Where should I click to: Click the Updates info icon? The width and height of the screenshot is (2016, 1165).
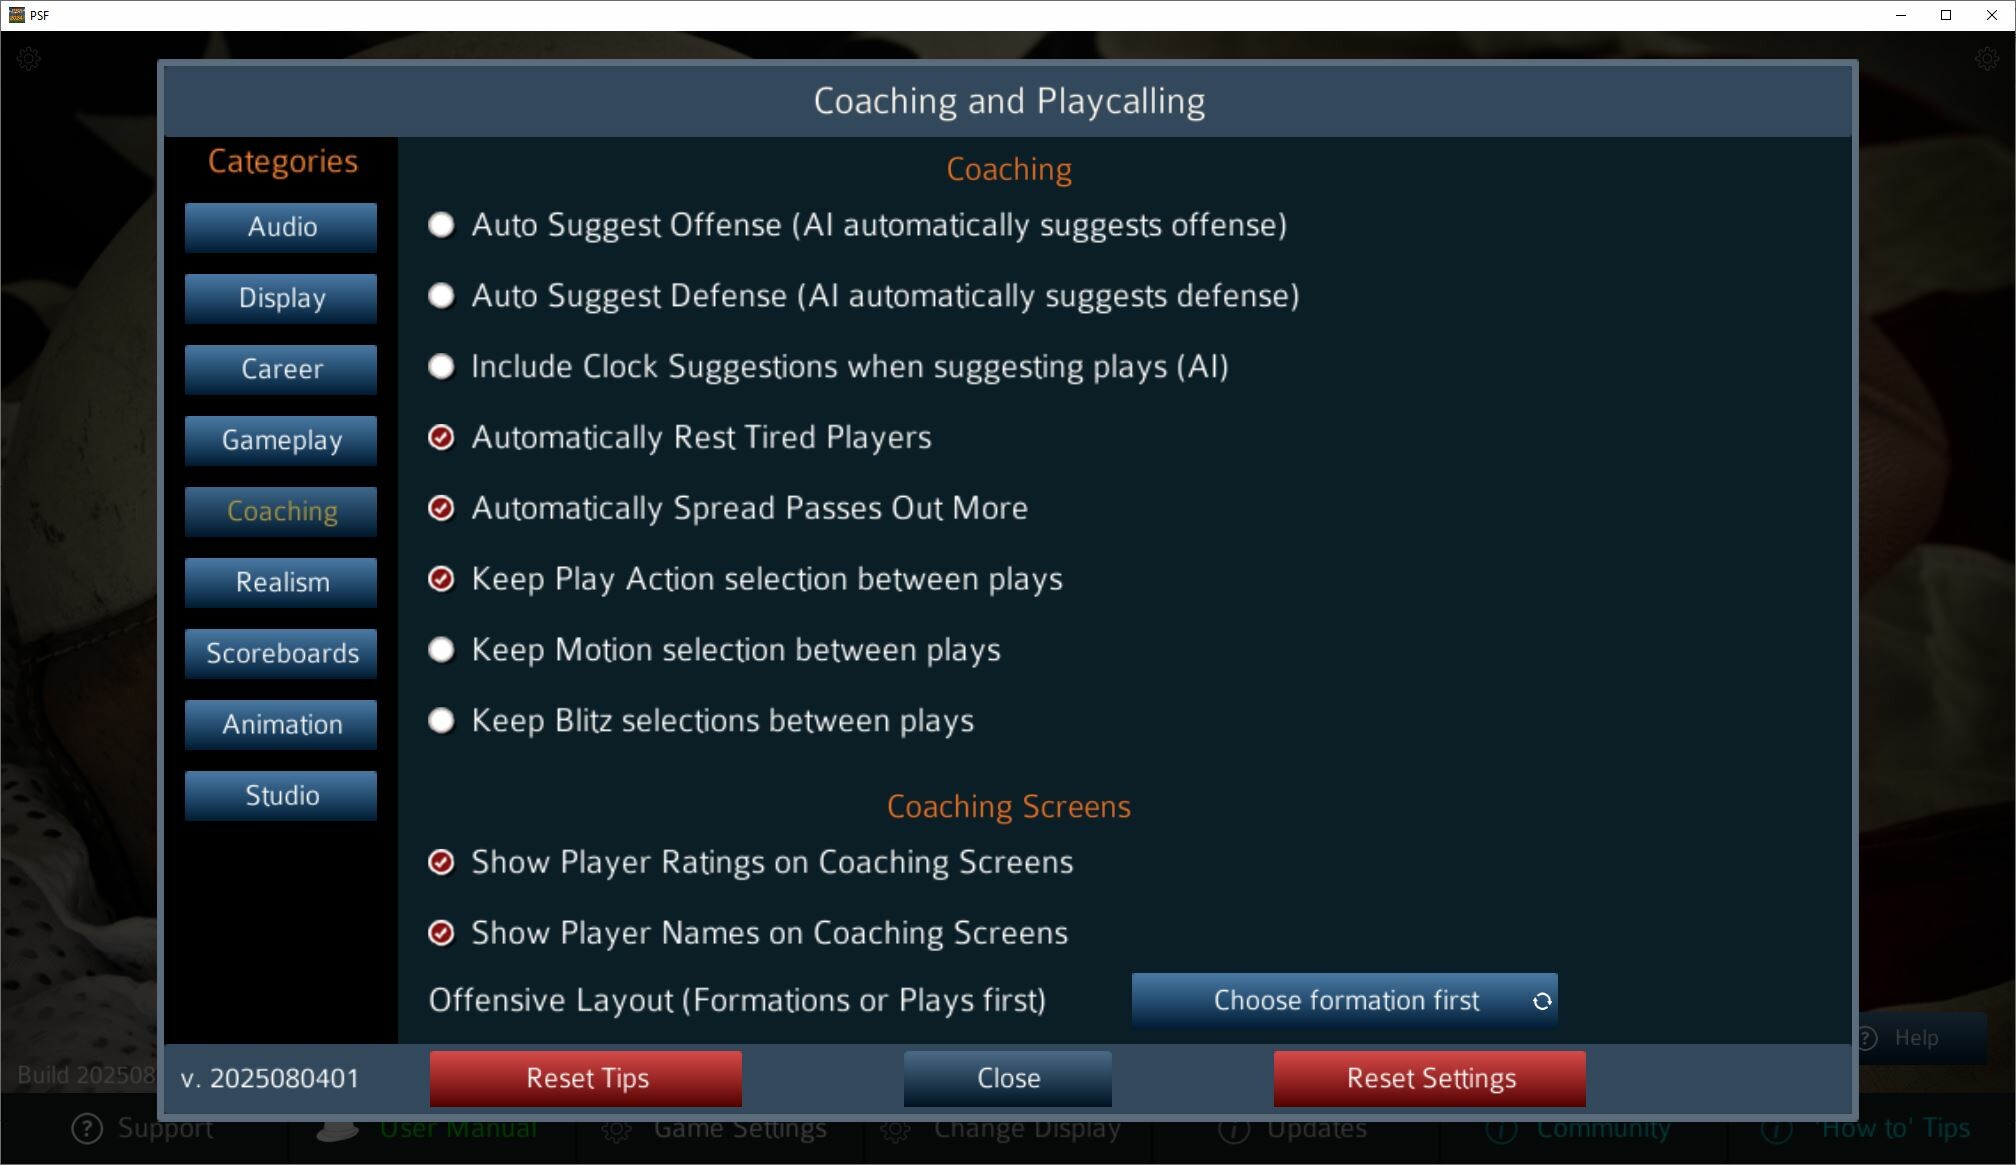(x=1234, y=1130)
